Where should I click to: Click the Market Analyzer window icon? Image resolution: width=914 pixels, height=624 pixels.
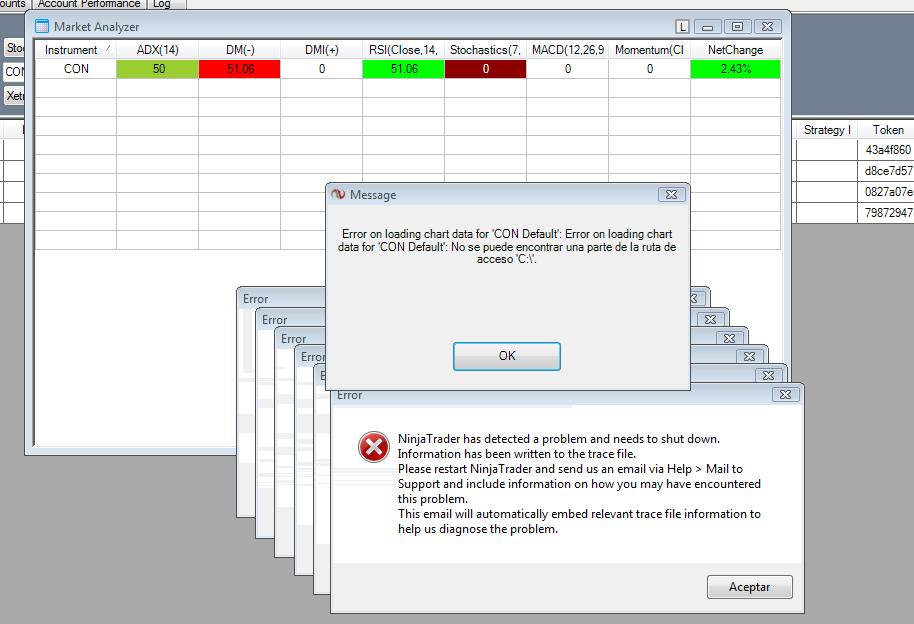[x=42, y=26]
